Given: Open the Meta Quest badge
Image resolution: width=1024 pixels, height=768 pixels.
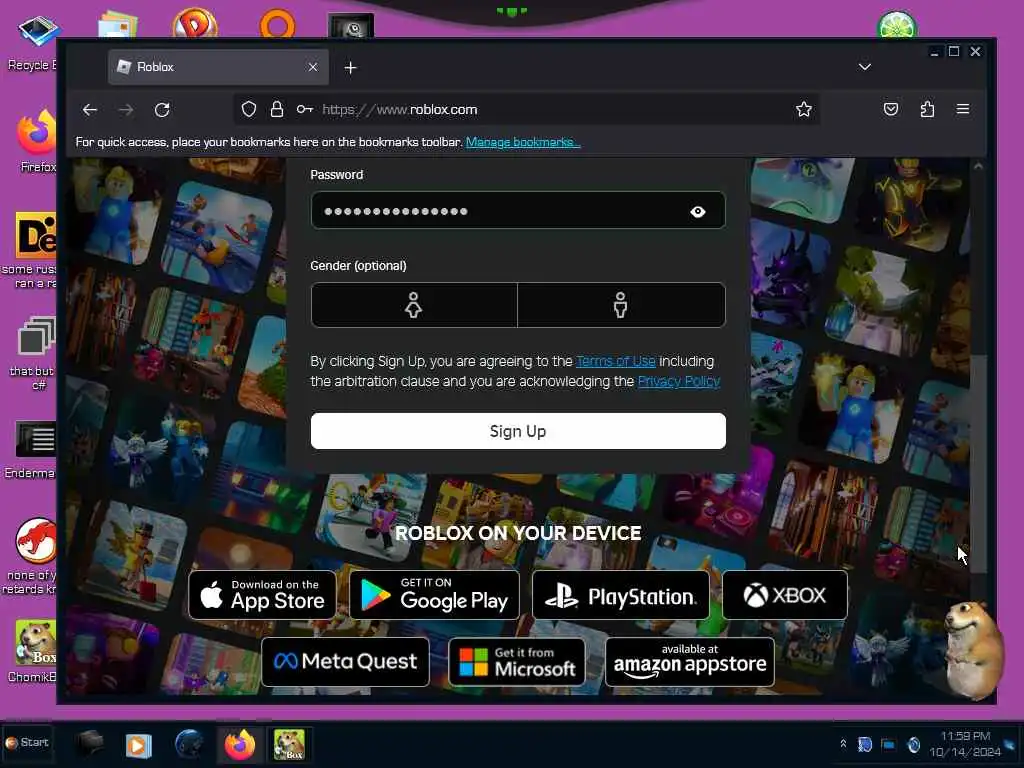Looking at the screenshot, I should [x=345, y=662].
